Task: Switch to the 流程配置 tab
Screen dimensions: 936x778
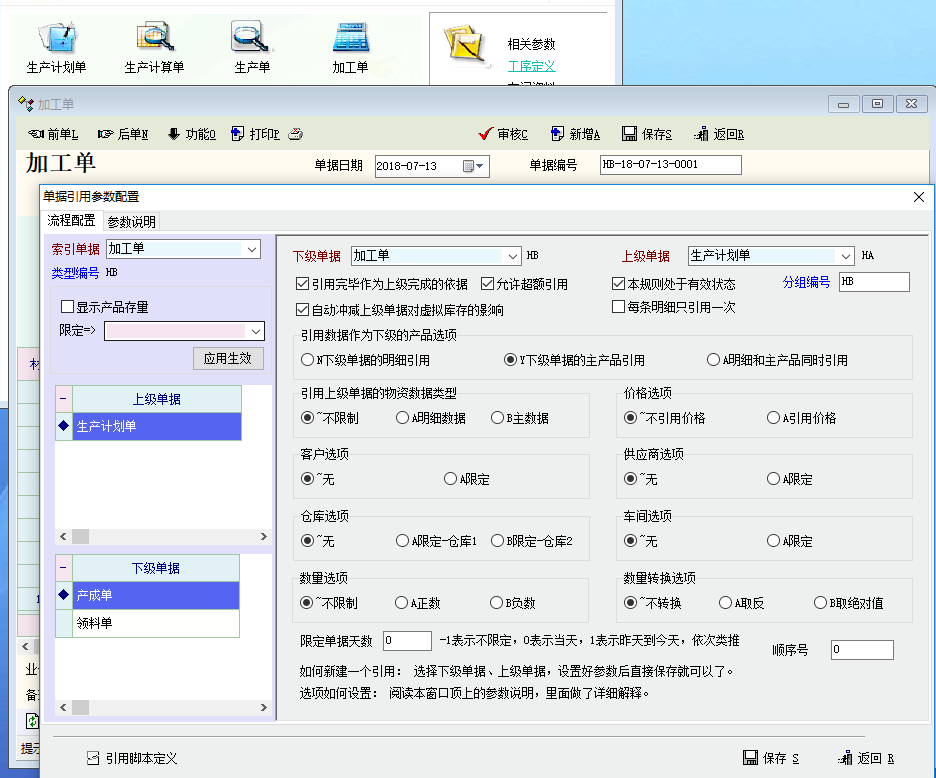Action: pyautogui.click(x=72, y=221)
